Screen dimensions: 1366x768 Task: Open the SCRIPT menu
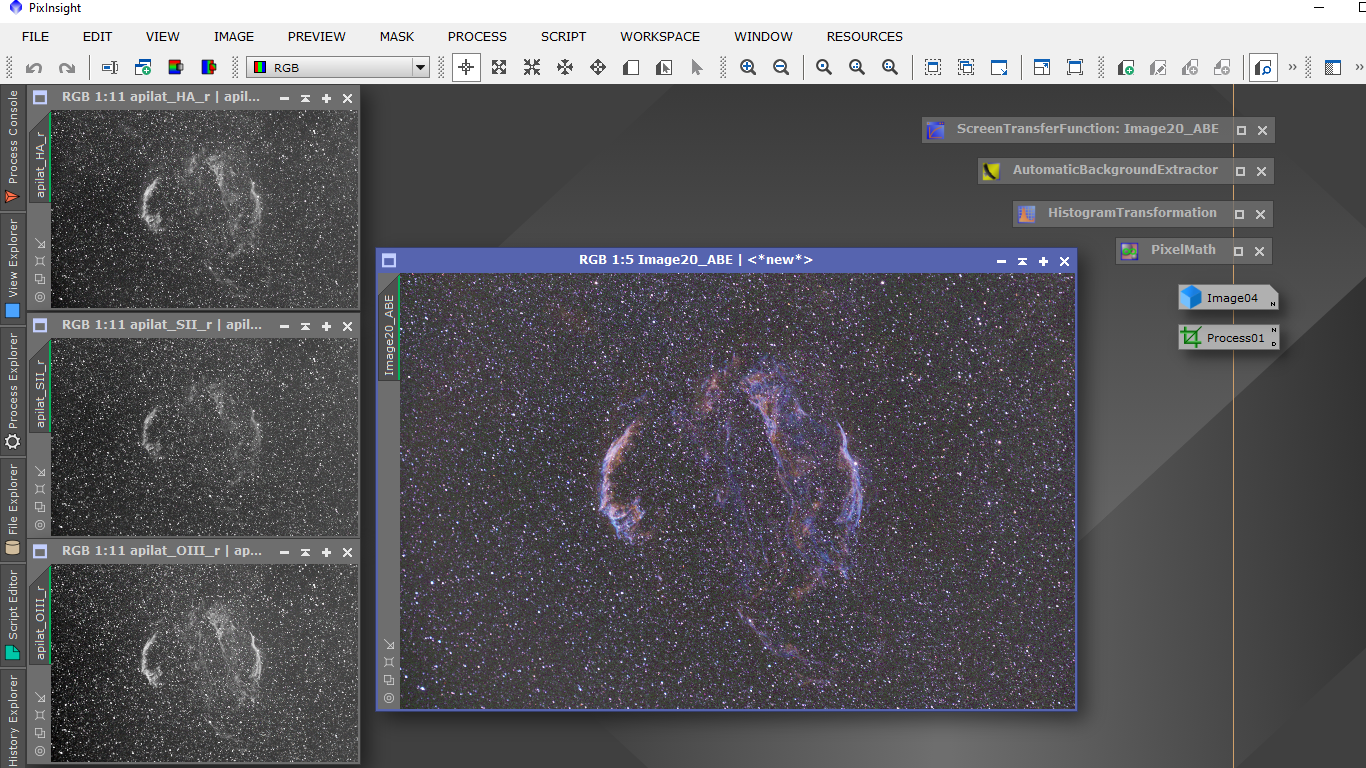[564, 36]
